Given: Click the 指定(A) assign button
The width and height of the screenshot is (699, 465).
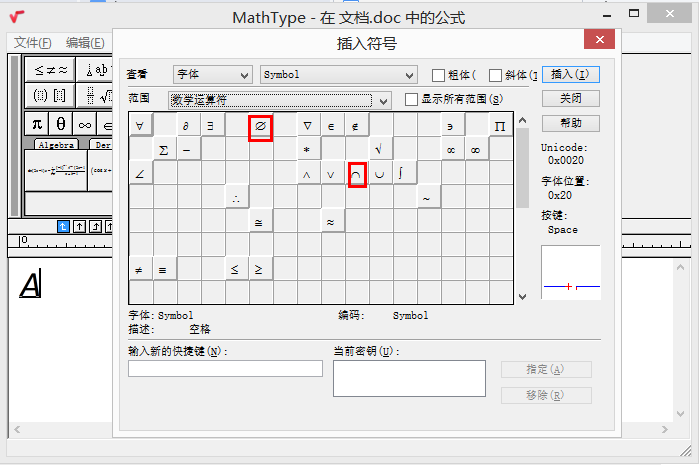Looking at the screenshot, I should coord(546,370).
